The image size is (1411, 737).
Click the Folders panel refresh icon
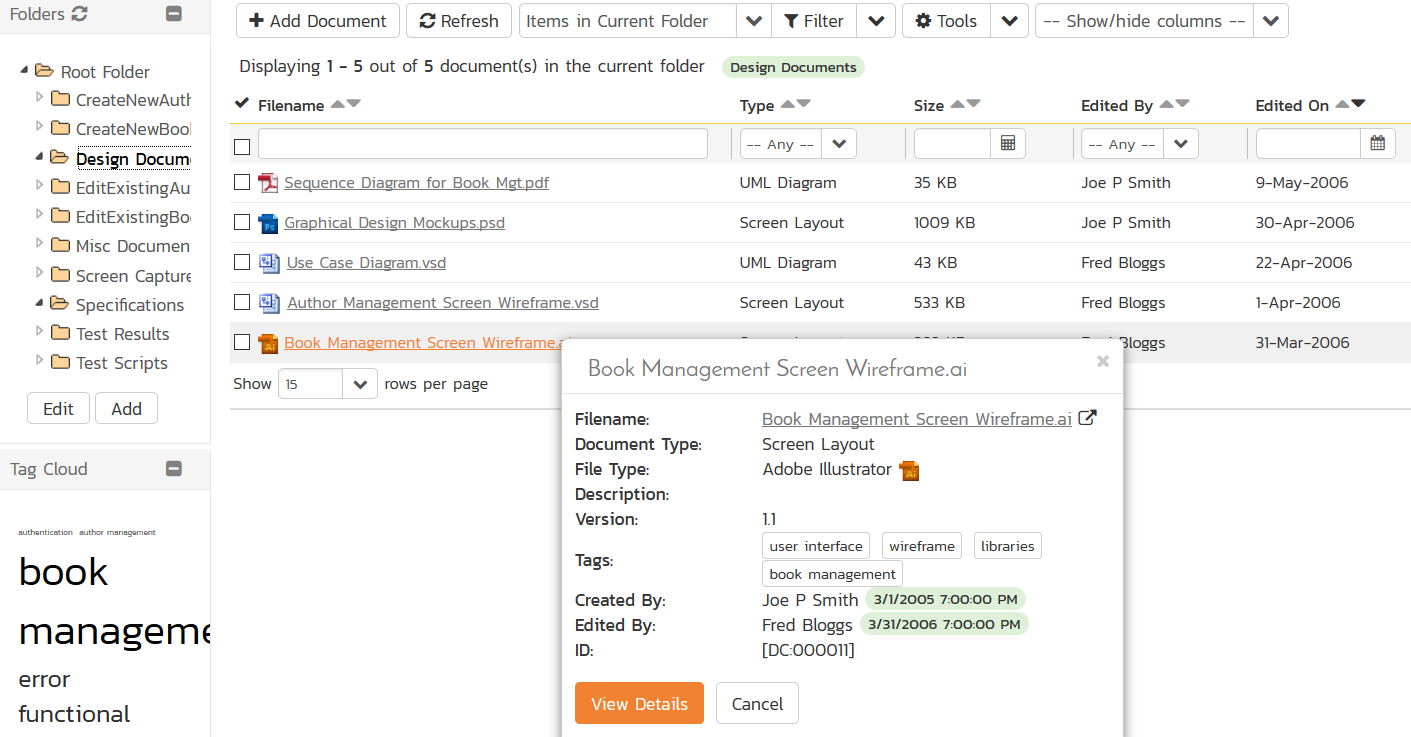pos(80,14)
